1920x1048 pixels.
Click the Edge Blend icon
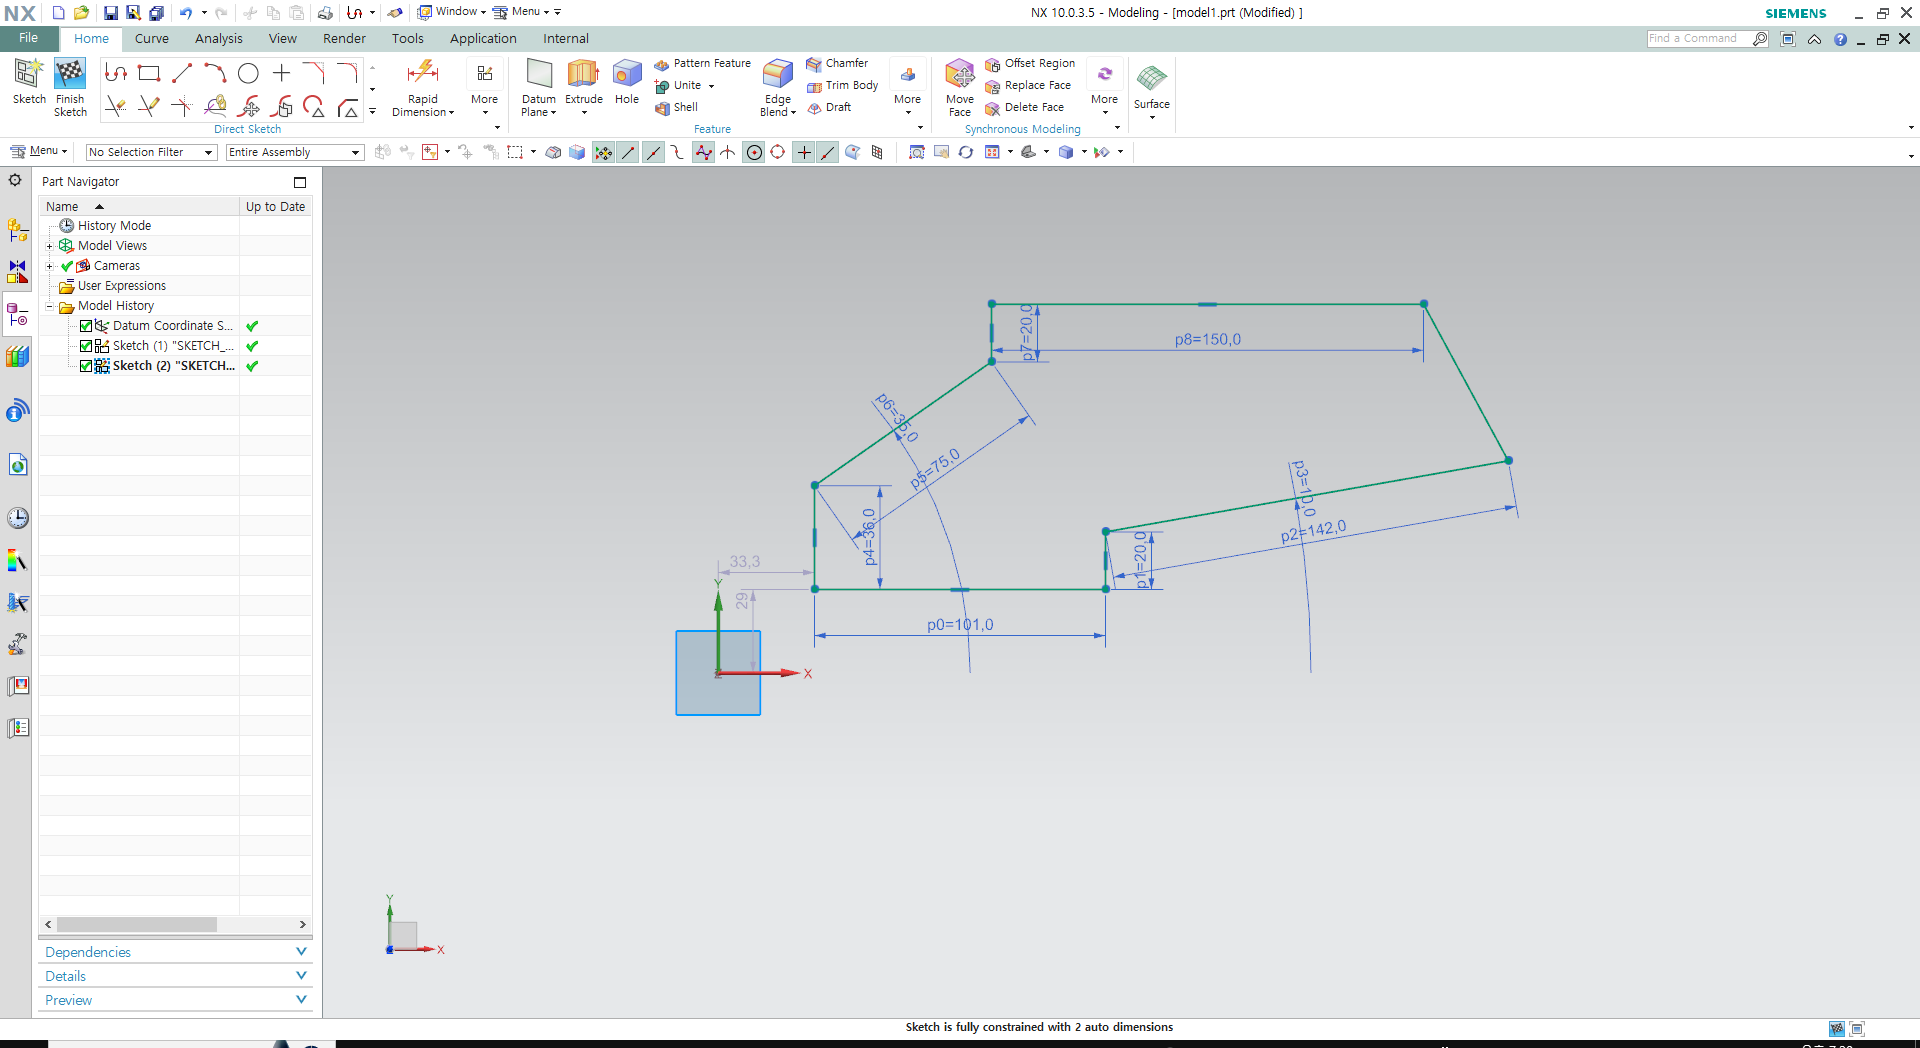click(778, 74)
